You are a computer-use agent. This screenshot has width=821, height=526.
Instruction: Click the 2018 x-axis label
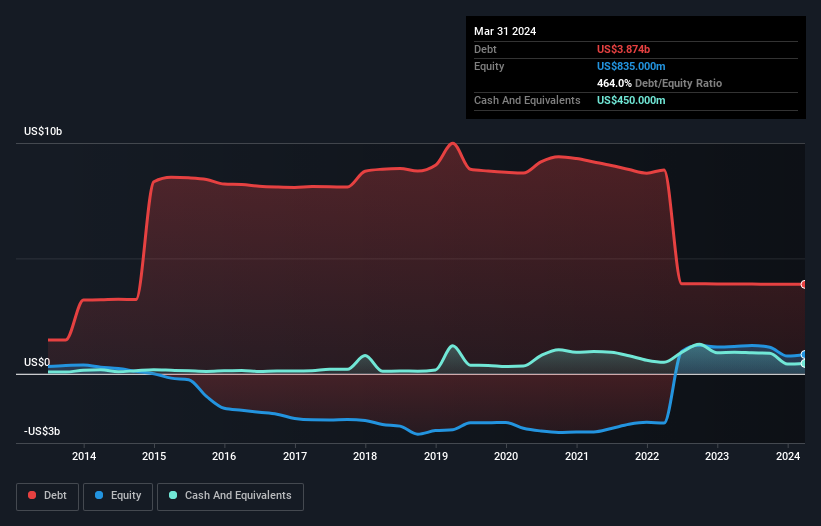coord(365,456)
